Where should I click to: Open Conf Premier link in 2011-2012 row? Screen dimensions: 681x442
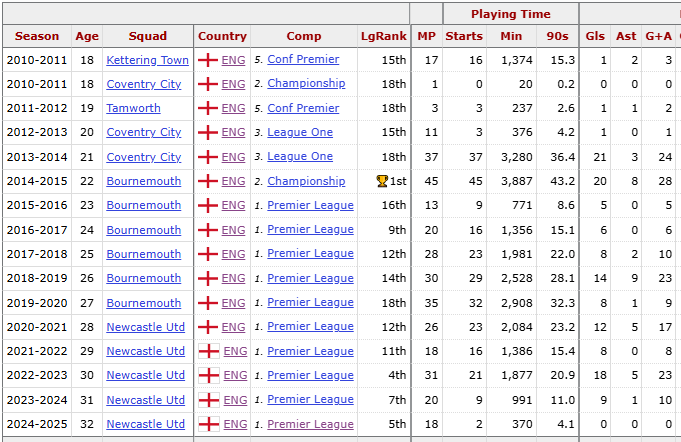click(303, 108)
